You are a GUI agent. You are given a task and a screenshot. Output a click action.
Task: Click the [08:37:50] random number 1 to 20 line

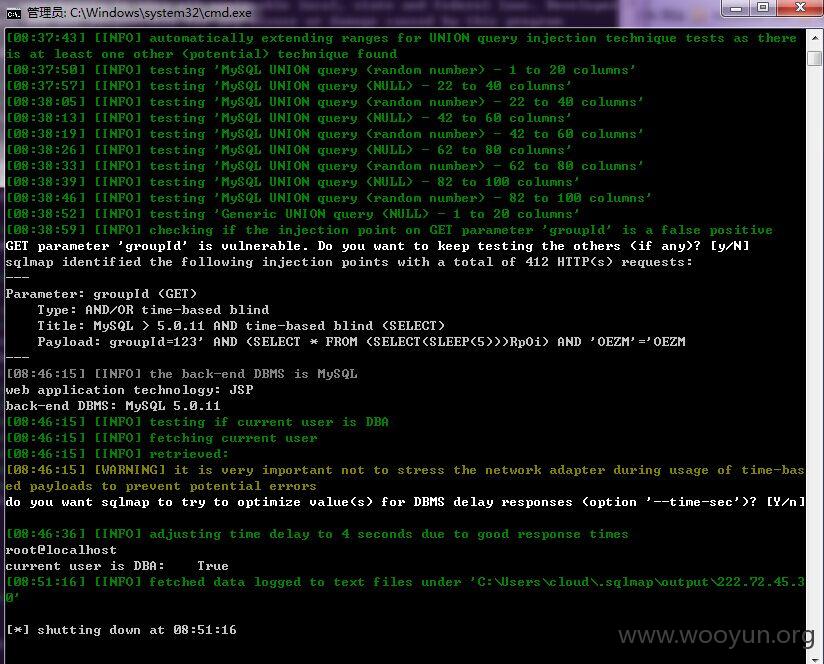pos(321,70)
